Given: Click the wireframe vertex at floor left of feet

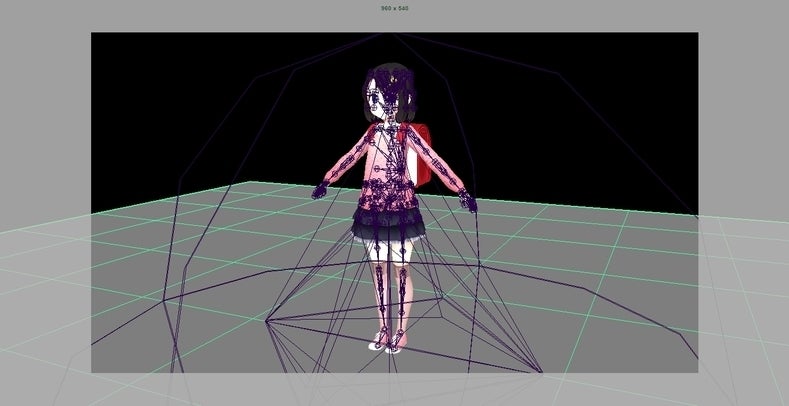Looking at the screenshot, I should click(268, 322).
